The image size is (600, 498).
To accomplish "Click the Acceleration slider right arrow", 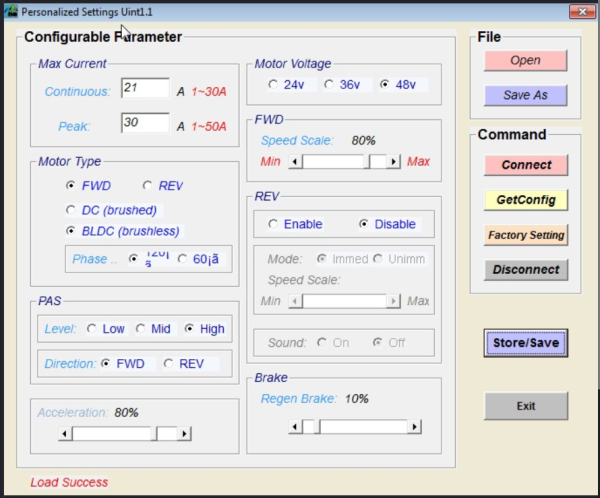I will [184, 434].
